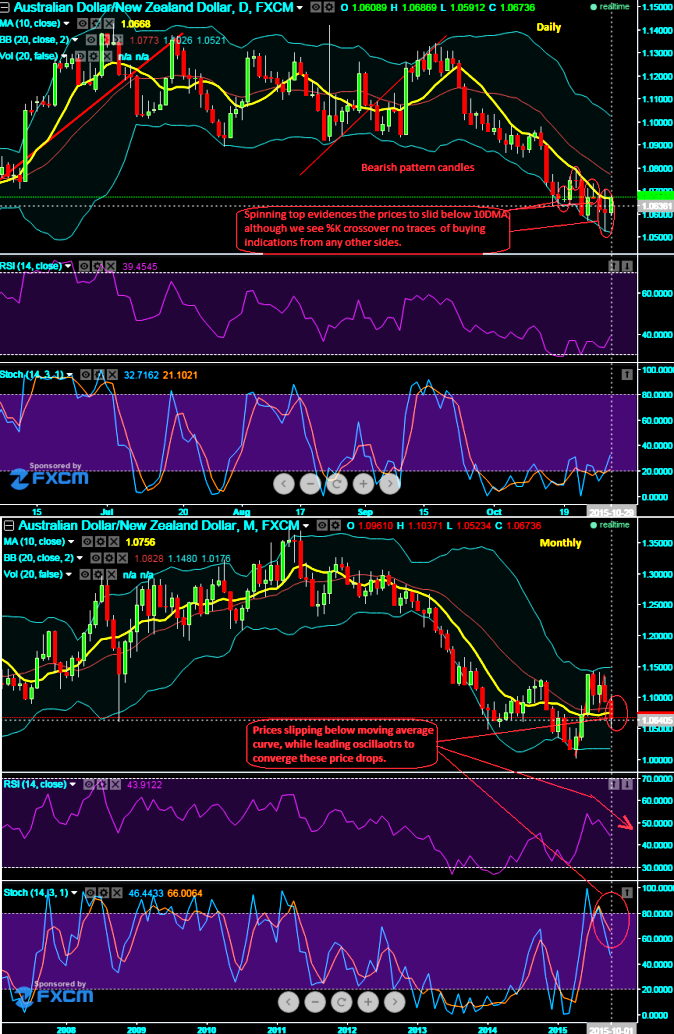Remove Stoch (14, 3, 1) from Monthly chart
The width and height of the screenshot is (674, 1034).
click(x=117, y=893)
